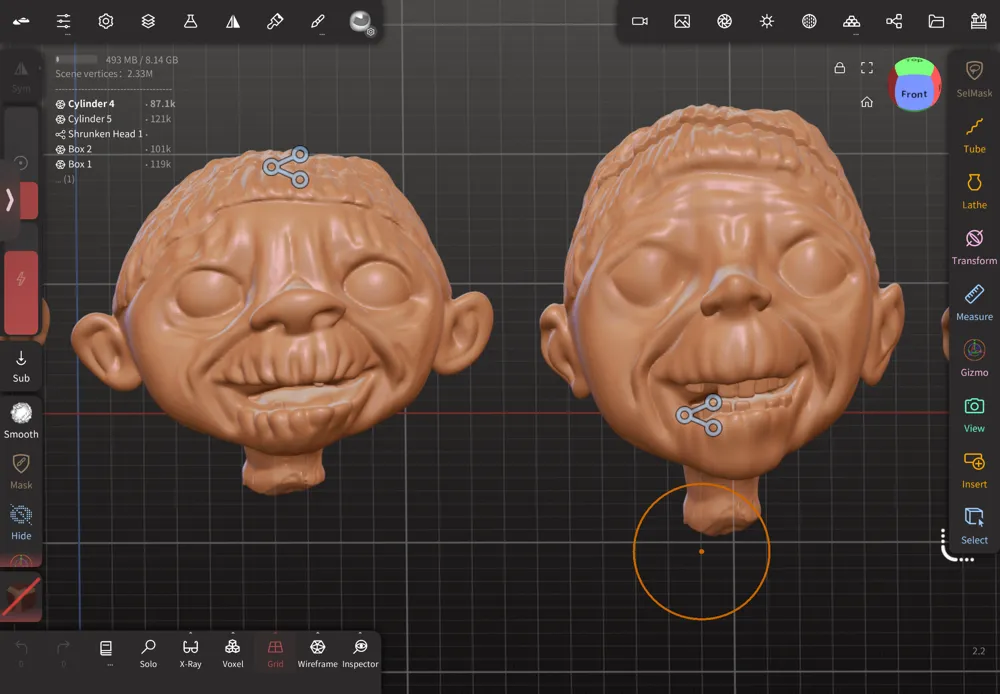Adjust the intensity slider with lightning icon

(x=21, y=279)
